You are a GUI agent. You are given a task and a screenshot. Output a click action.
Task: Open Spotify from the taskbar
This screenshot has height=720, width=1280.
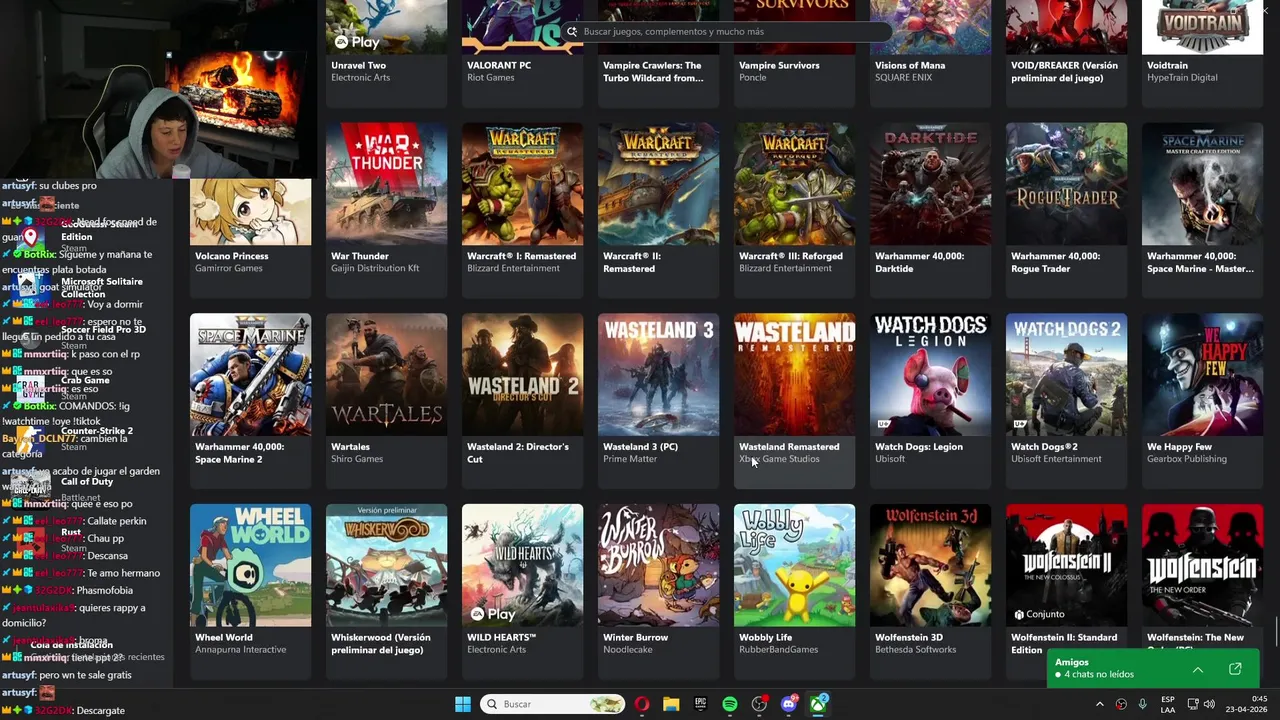pyautogui.click(x=730, y=704)
